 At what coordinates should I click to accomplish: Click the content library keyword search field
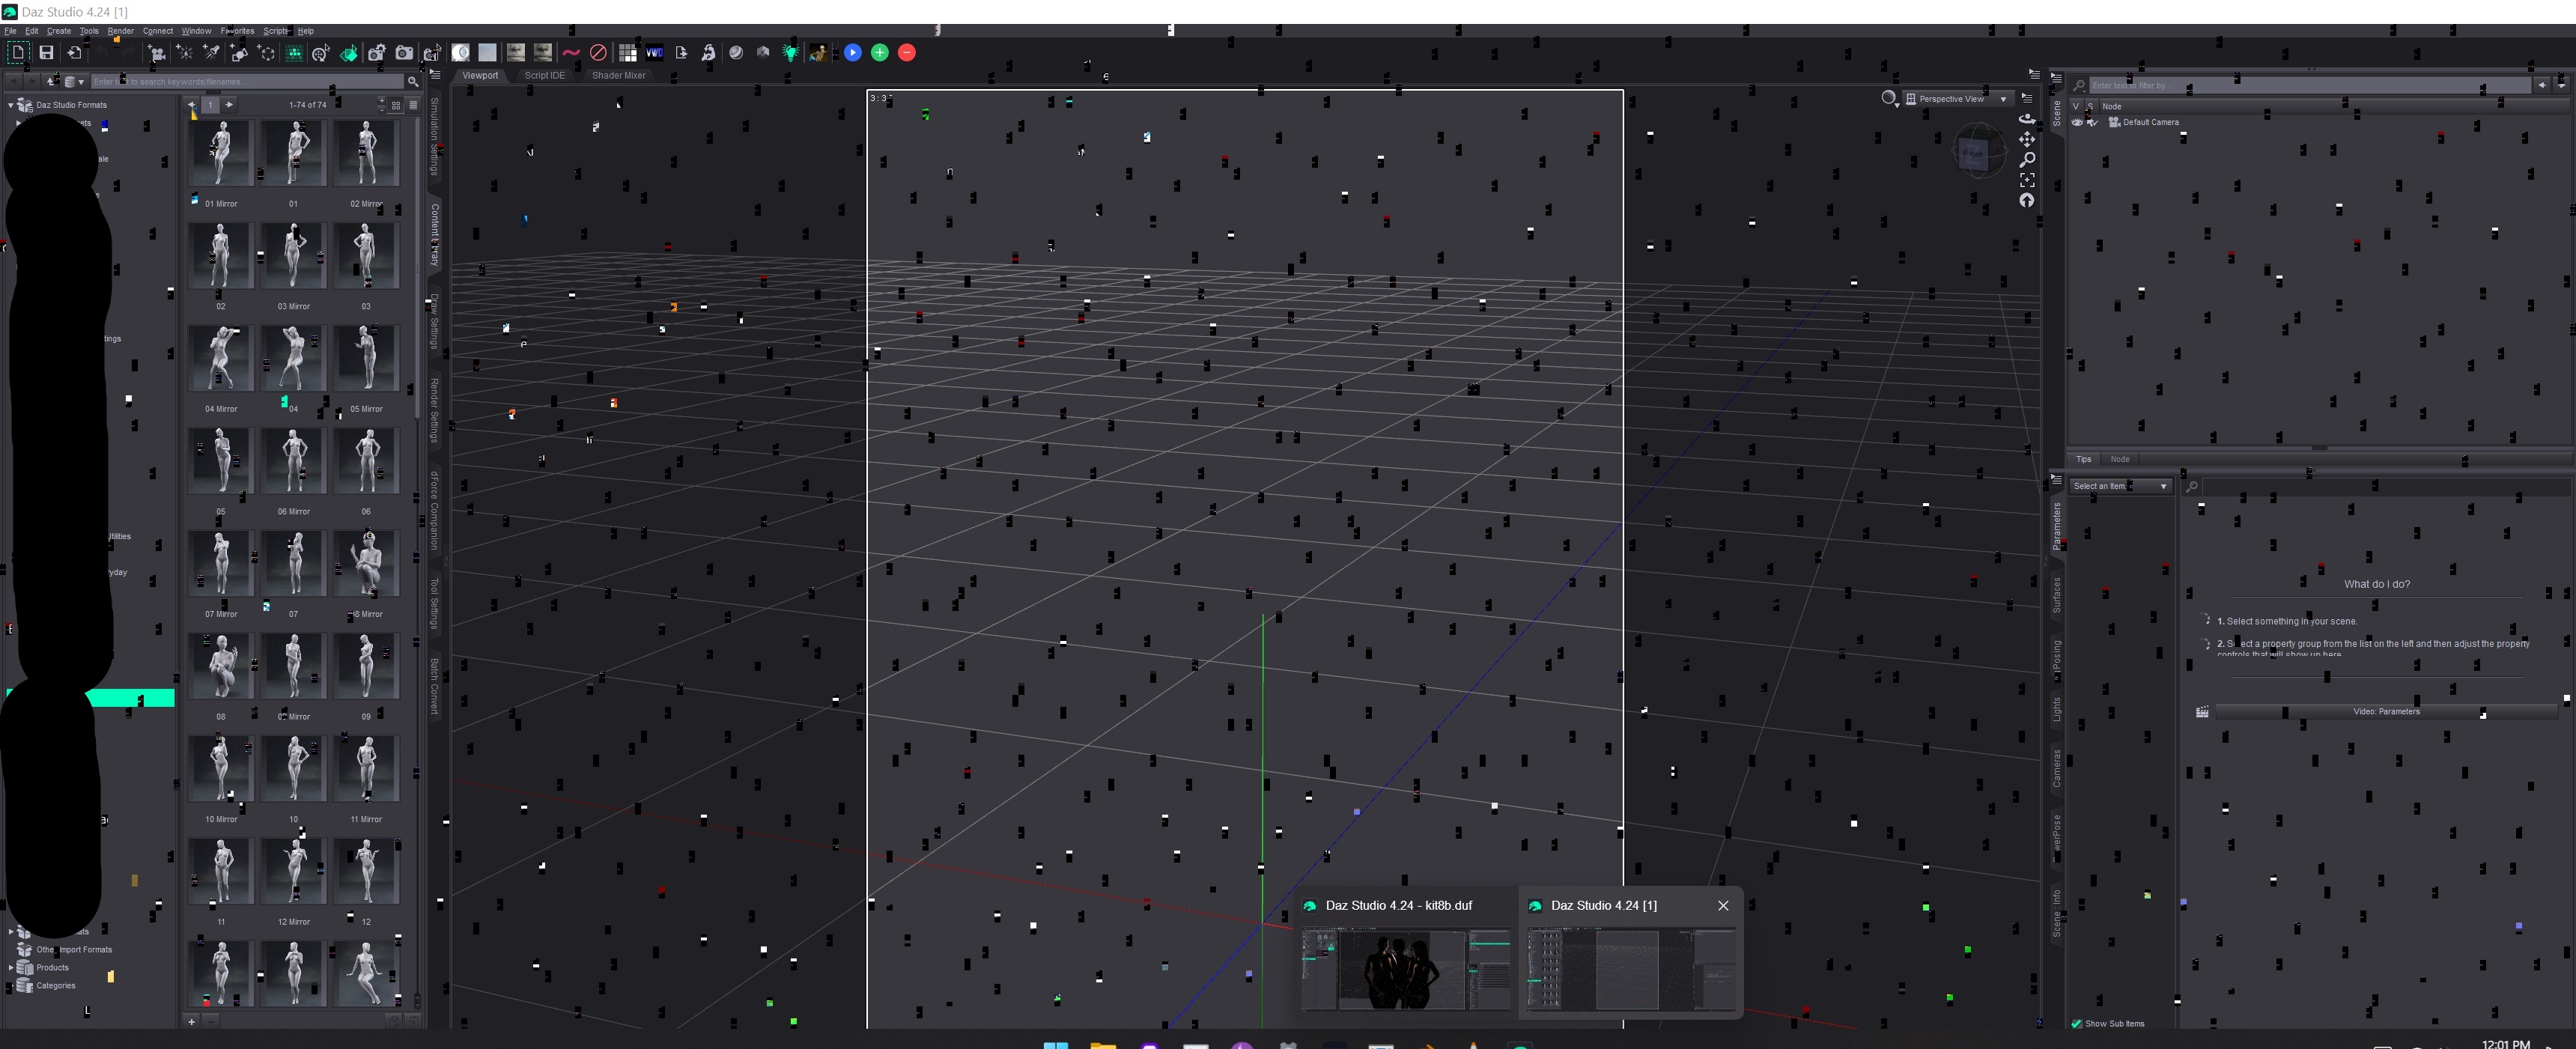(x=247, y=82)
